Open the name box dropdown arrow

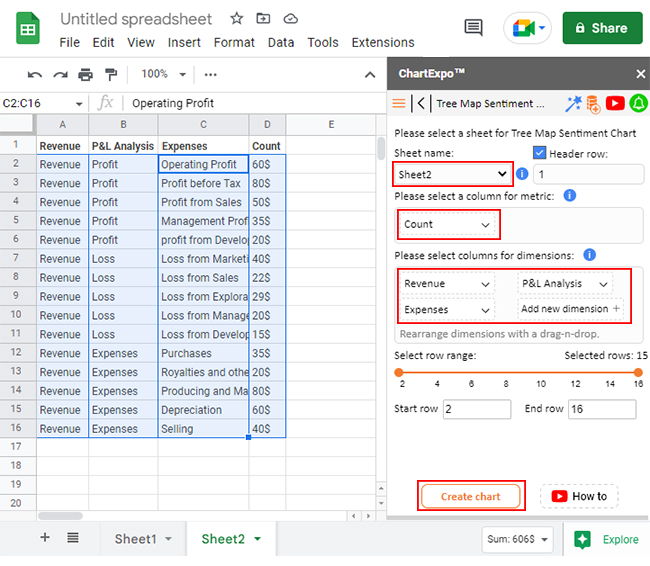[79, 104]
